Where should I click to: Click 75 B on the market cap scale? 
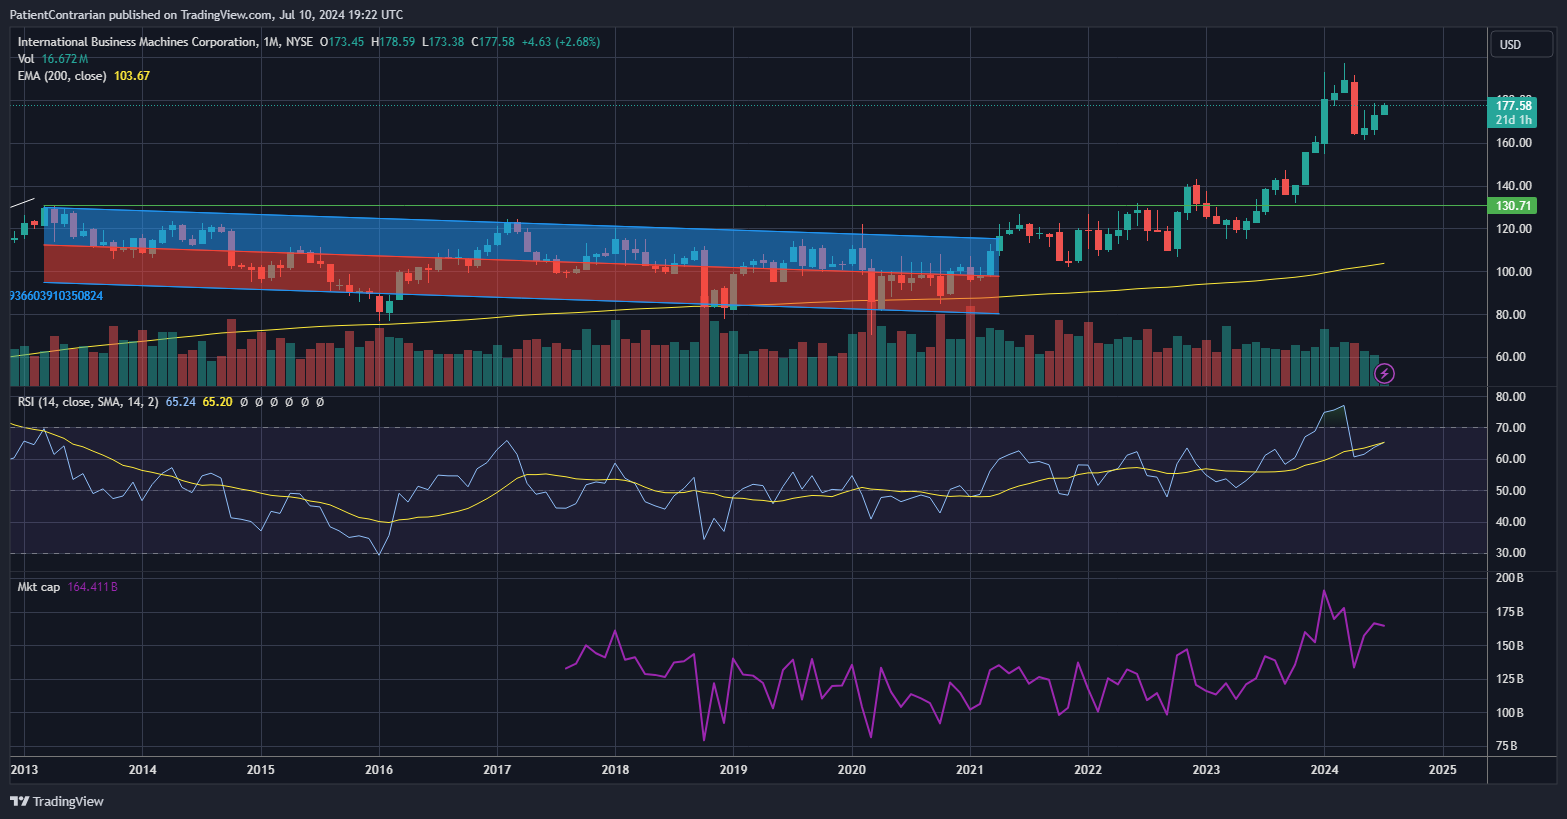[x=1506, y=746]
